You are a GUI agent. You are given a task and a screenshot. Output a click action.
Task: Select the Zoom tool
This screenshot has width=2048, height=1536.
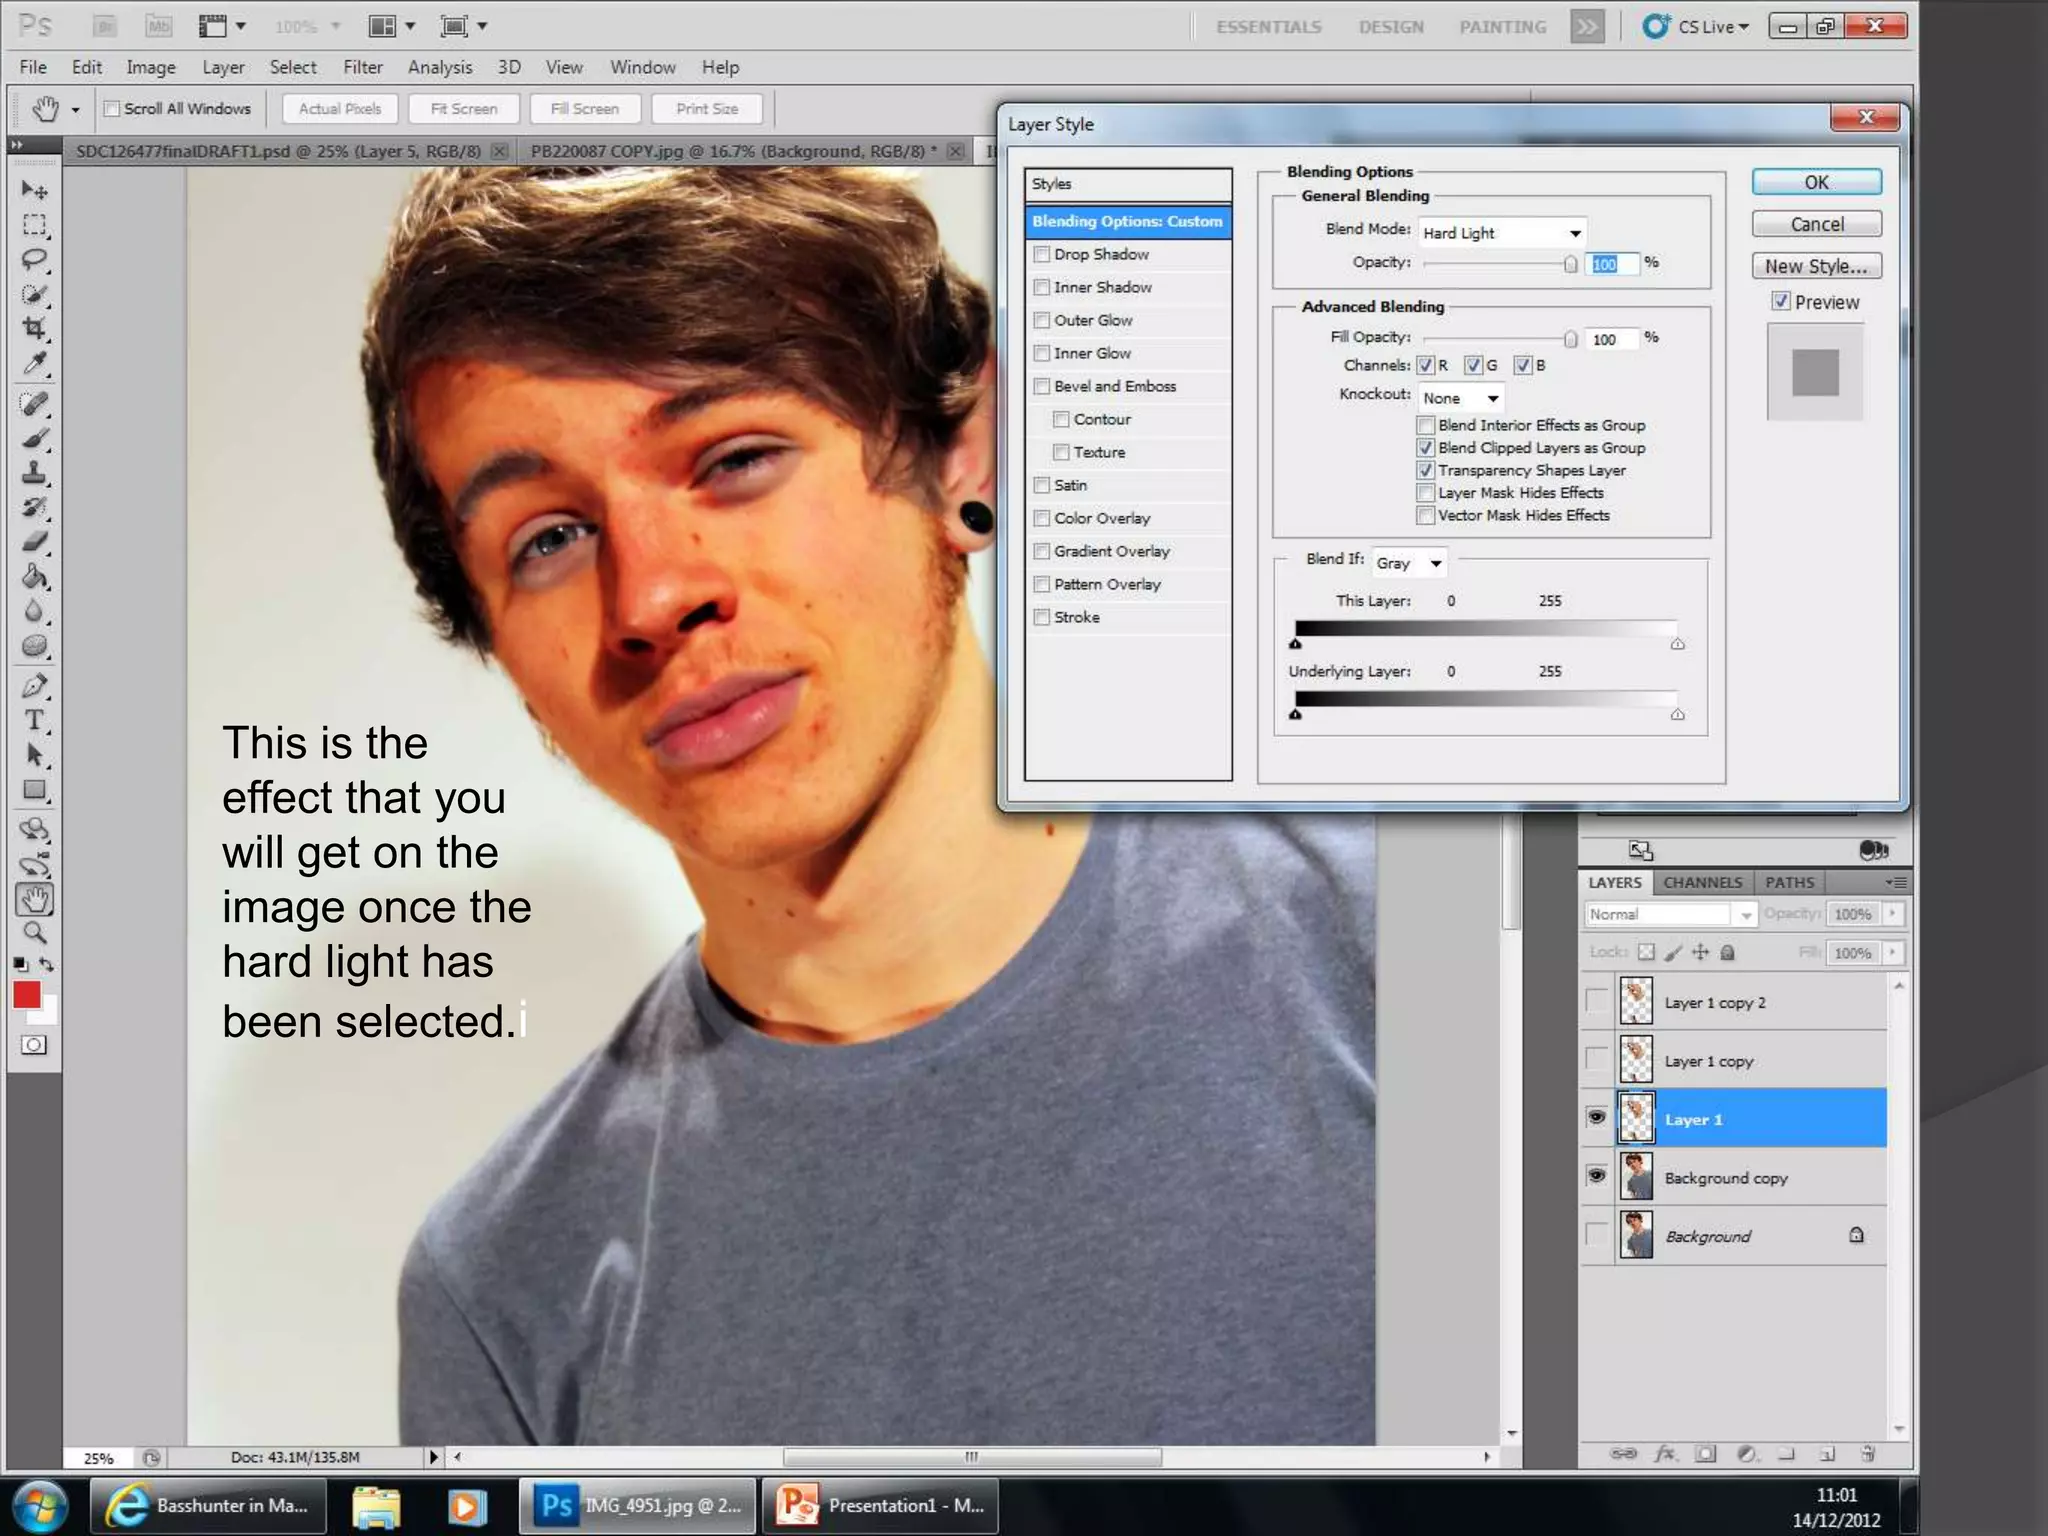tap(35, 933)
